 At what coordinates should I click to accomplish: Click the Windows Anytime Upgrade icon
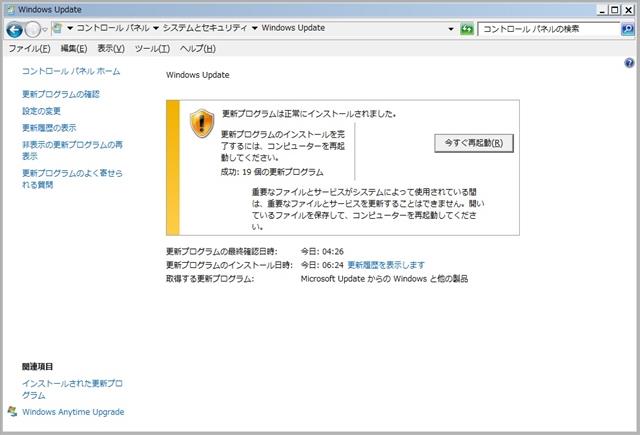(x=13, y=411)
